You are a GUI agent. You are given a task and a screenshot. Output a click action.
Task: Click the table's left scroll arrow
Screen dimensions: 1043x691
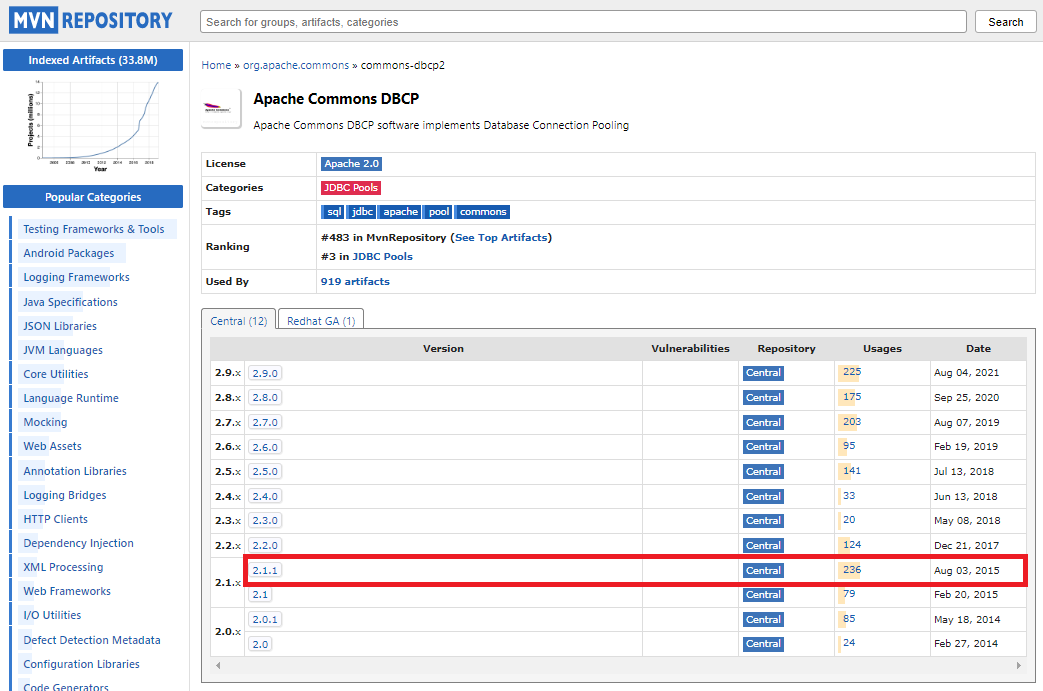(218, 665)
